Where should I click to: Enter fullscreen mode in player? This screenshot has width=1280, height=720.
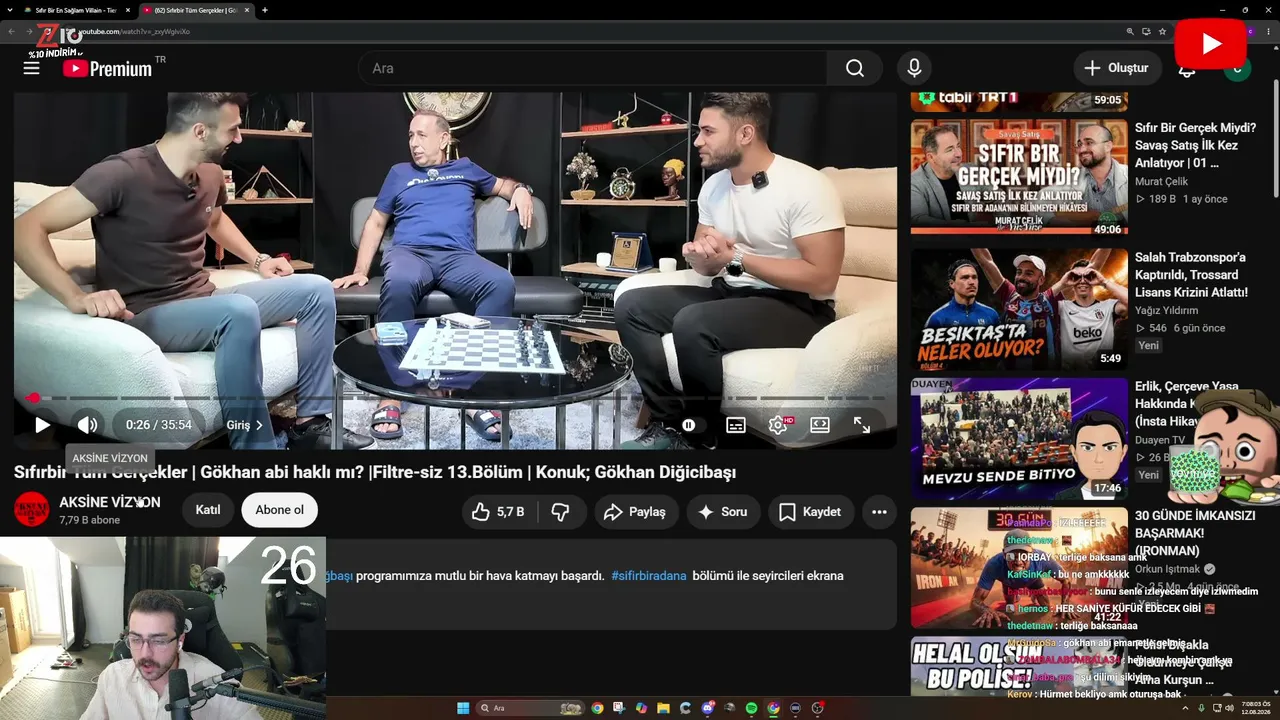pos(862,425)
